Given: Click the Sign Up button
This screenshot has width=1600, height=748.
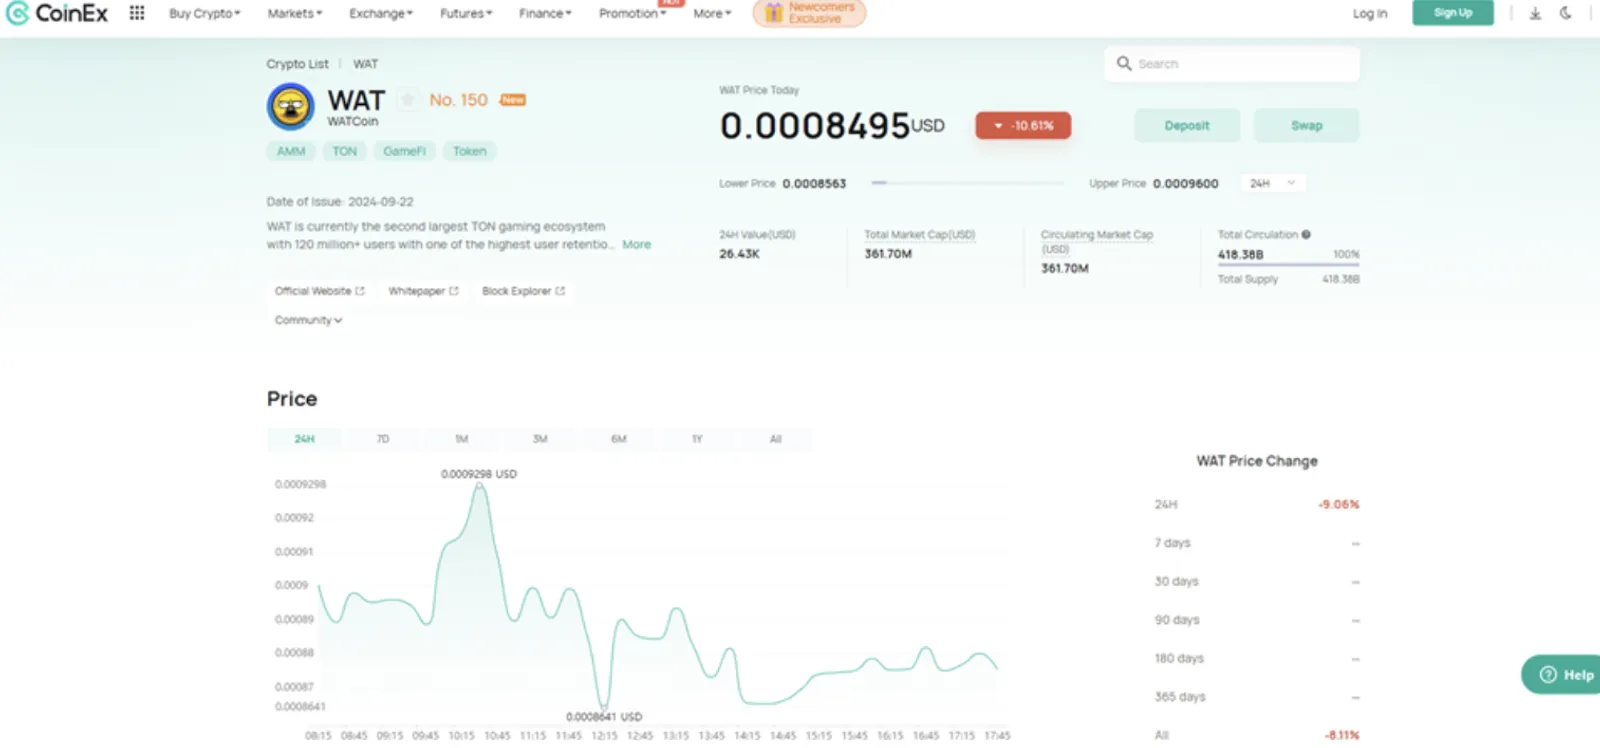Looking at the screenshot, I should 1453,12.
